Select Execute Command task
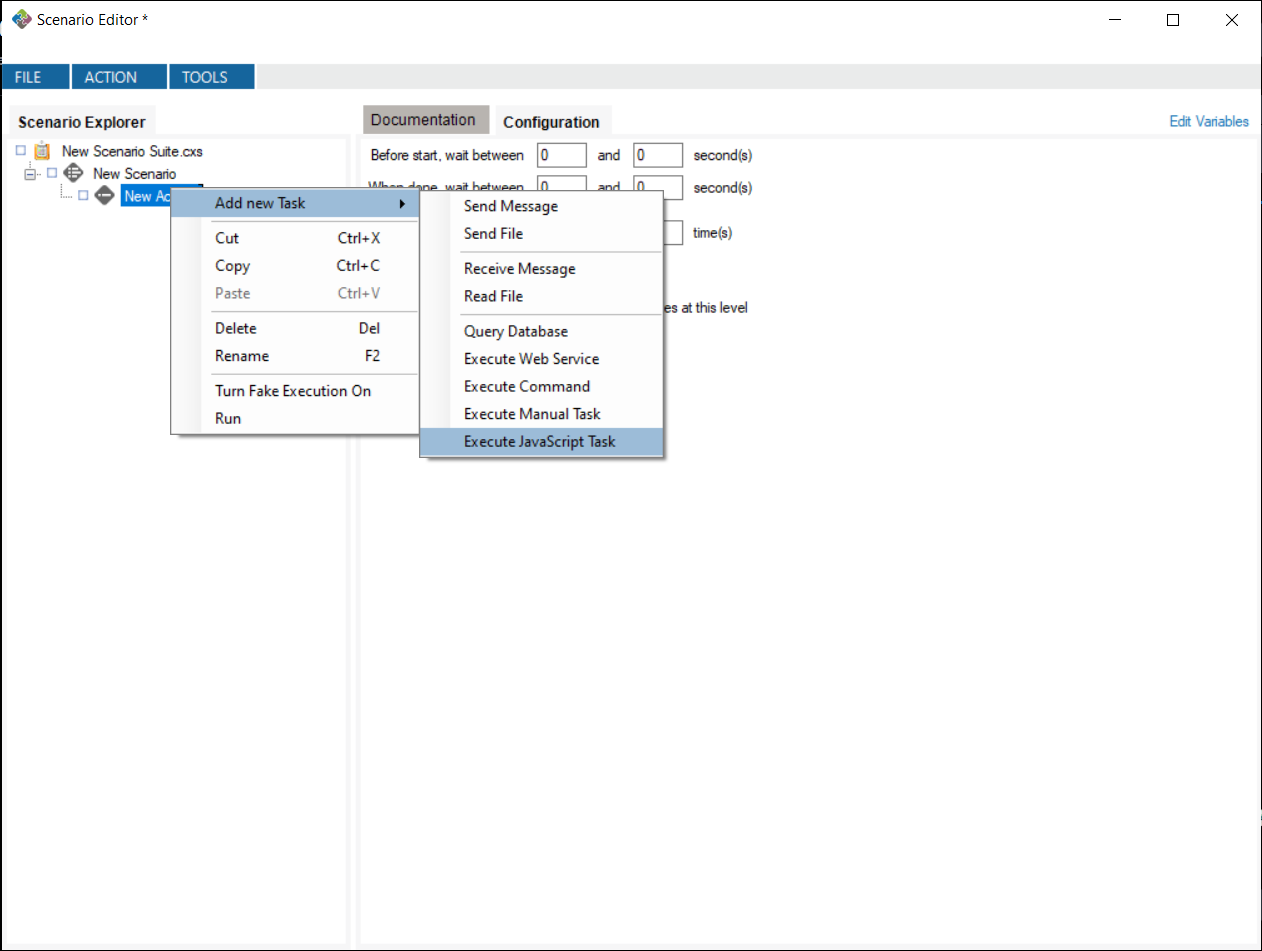The height and width of the screenshot is (951, 1262). 543,386
